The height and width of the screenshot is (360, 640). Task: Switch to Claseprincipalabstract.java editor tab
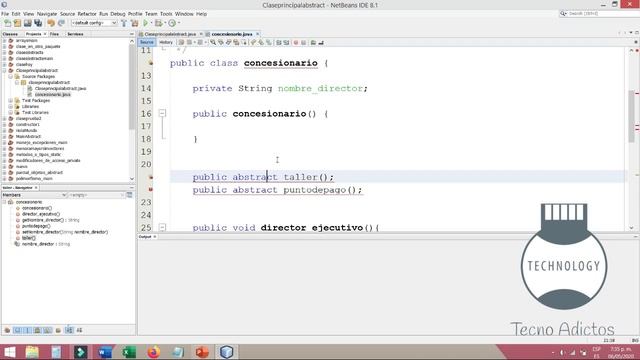pos(170,34)
